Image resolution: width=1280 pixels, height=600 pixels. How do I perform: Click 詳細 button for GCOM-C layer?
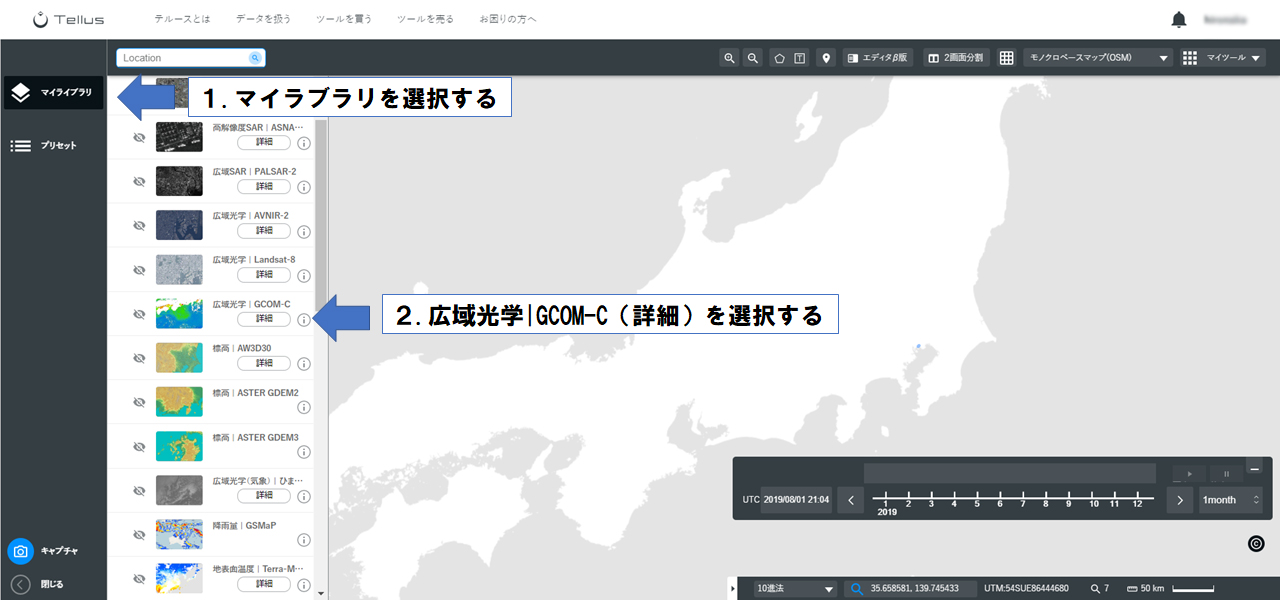click(x=264, y=318)
